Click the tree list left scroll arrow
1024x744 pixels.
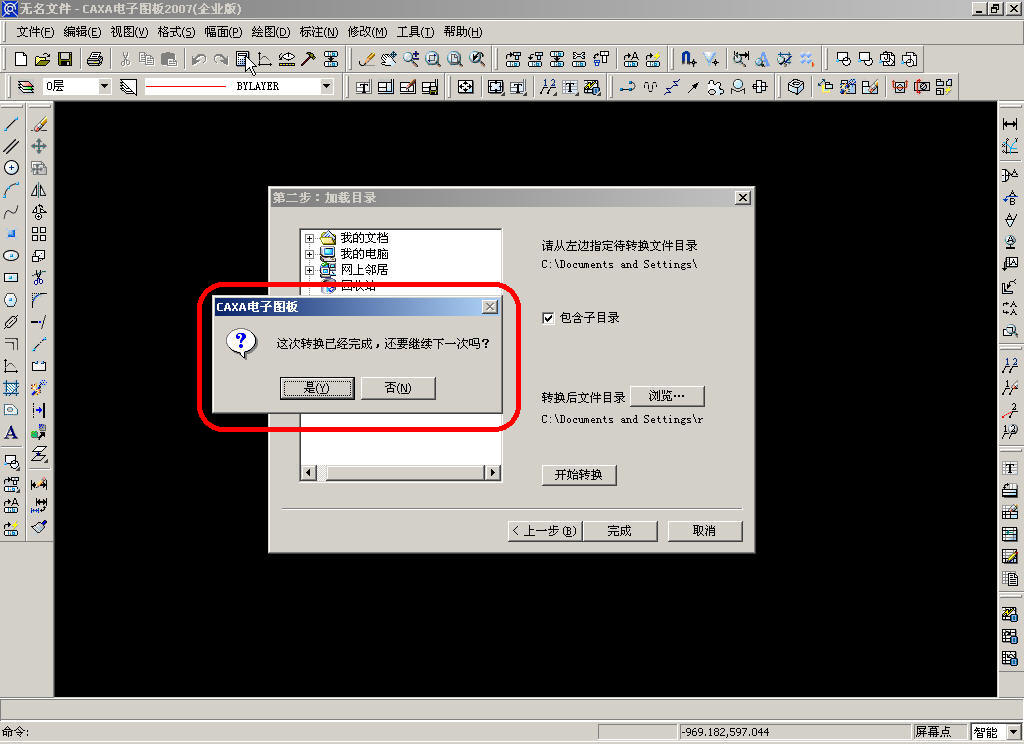coord(308,473)
